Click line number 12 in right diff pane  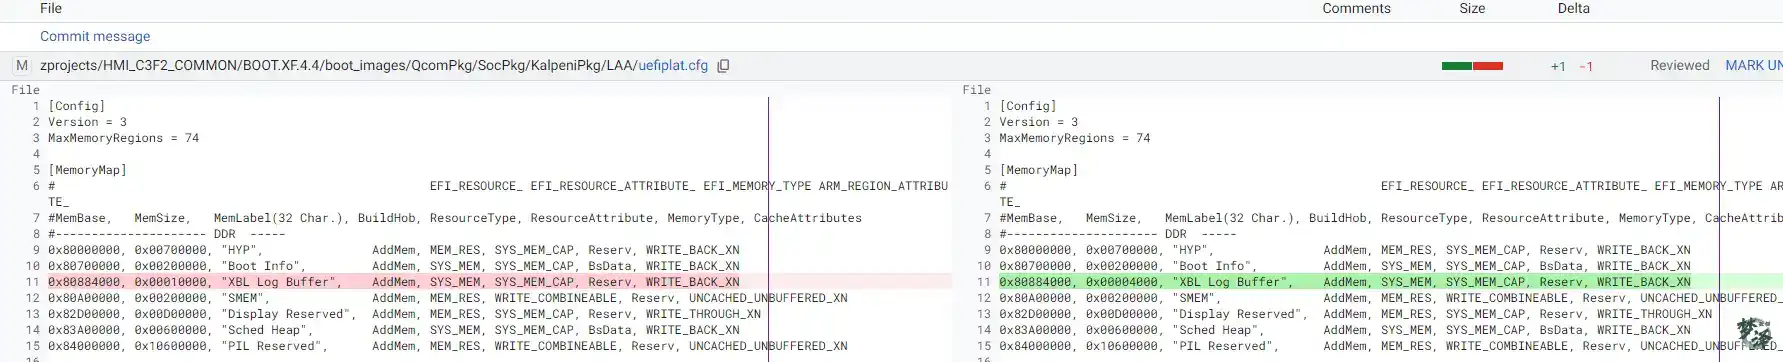tap(983, 298)
